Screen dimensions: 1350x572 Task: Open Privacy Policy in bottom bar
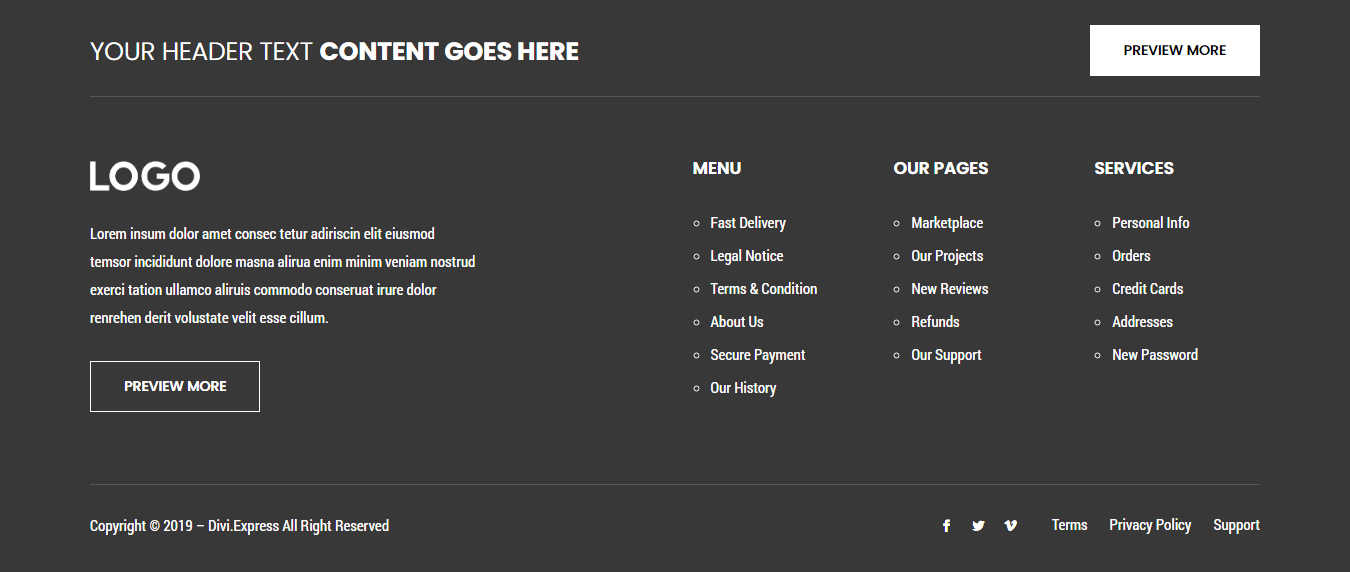click(x=1150, y=525)
